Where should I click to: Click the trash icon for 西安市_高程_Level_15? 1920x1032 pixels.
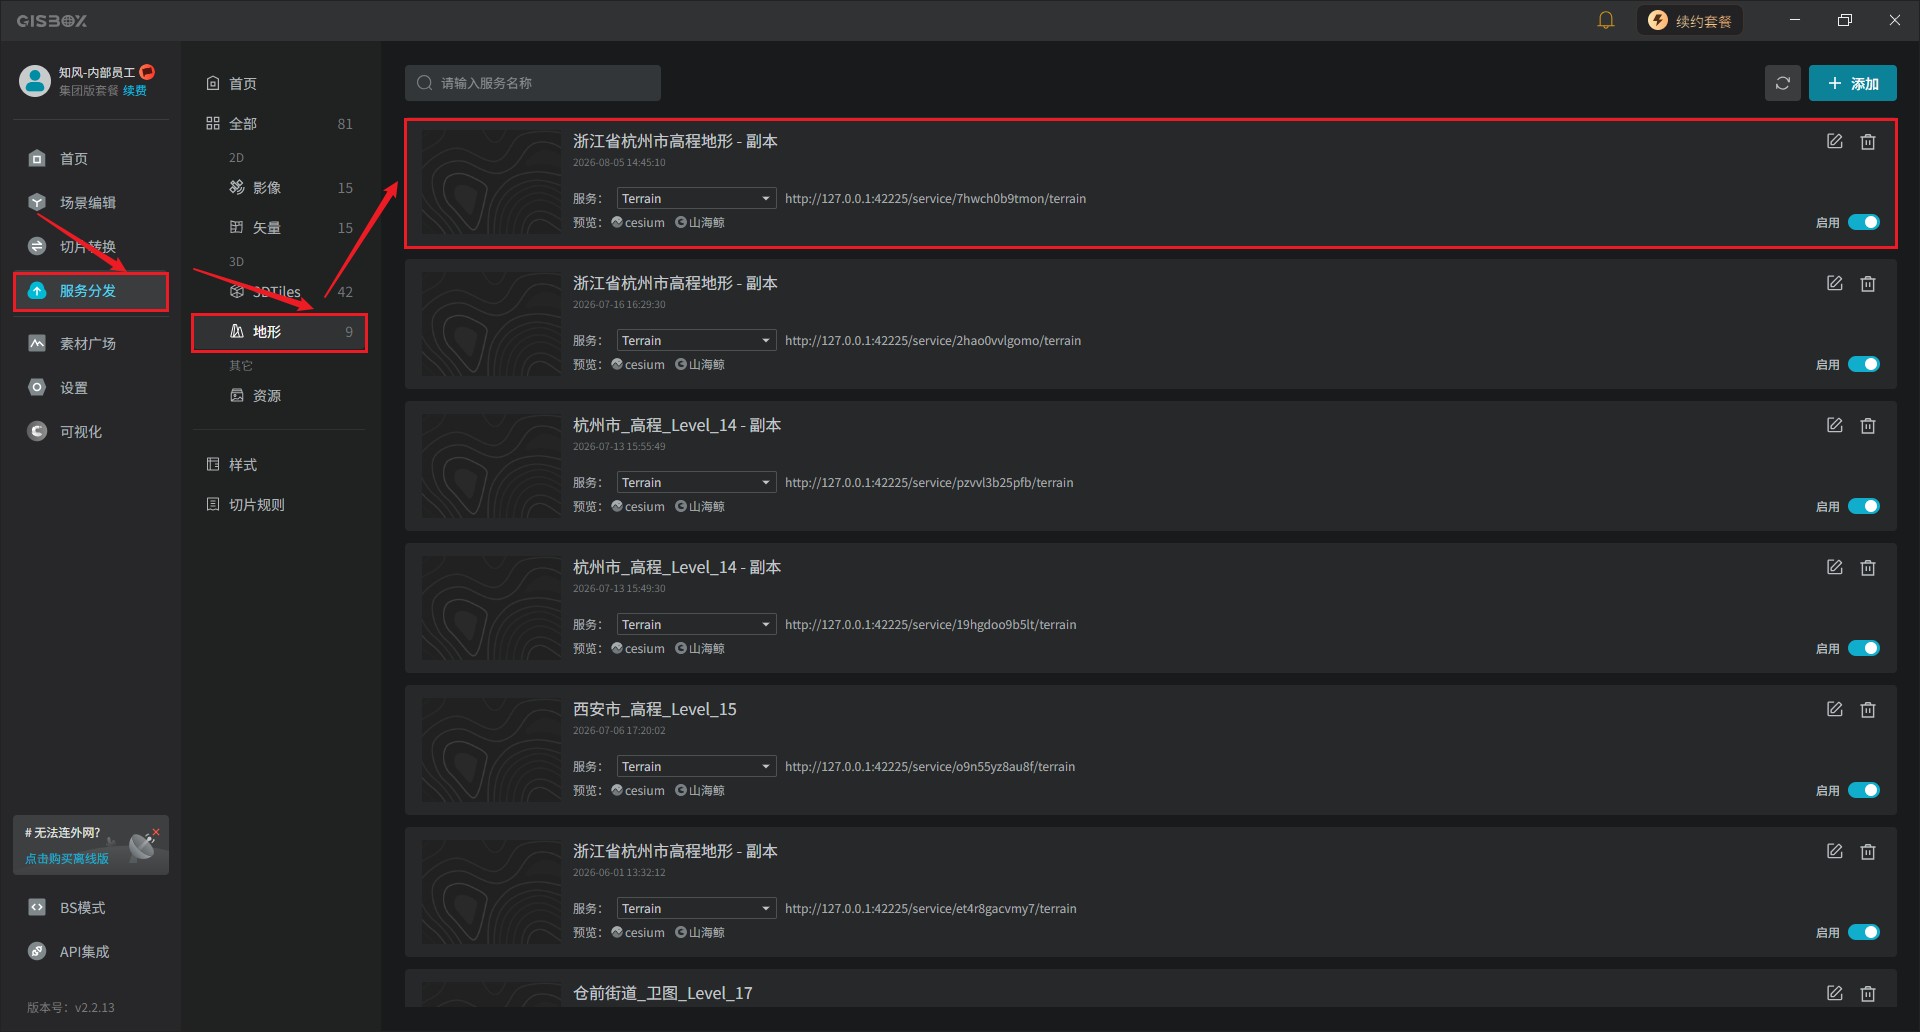coord(1867,710)
